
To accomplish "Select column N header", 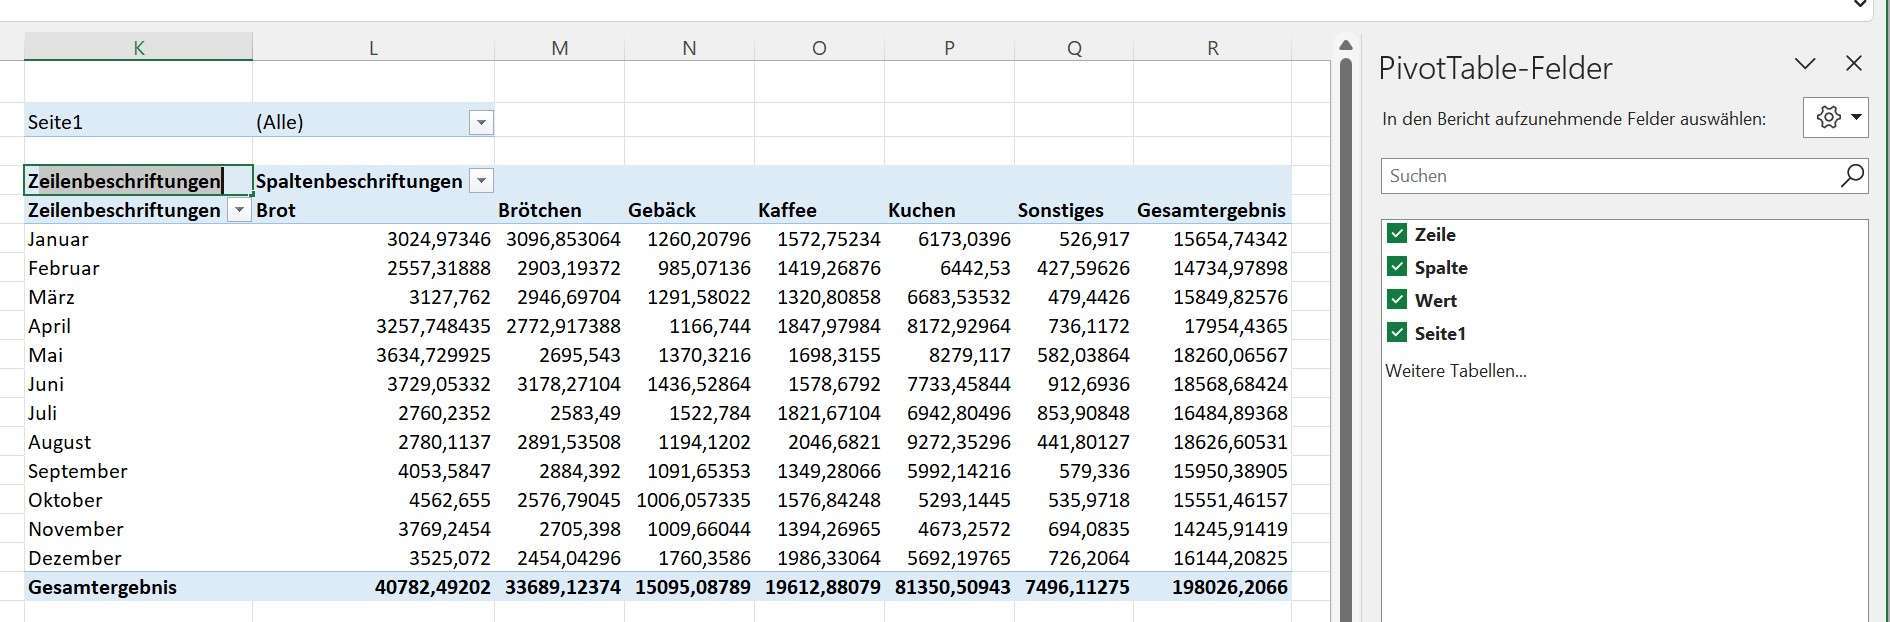I will pyautogui.click(x=689, y=47).
